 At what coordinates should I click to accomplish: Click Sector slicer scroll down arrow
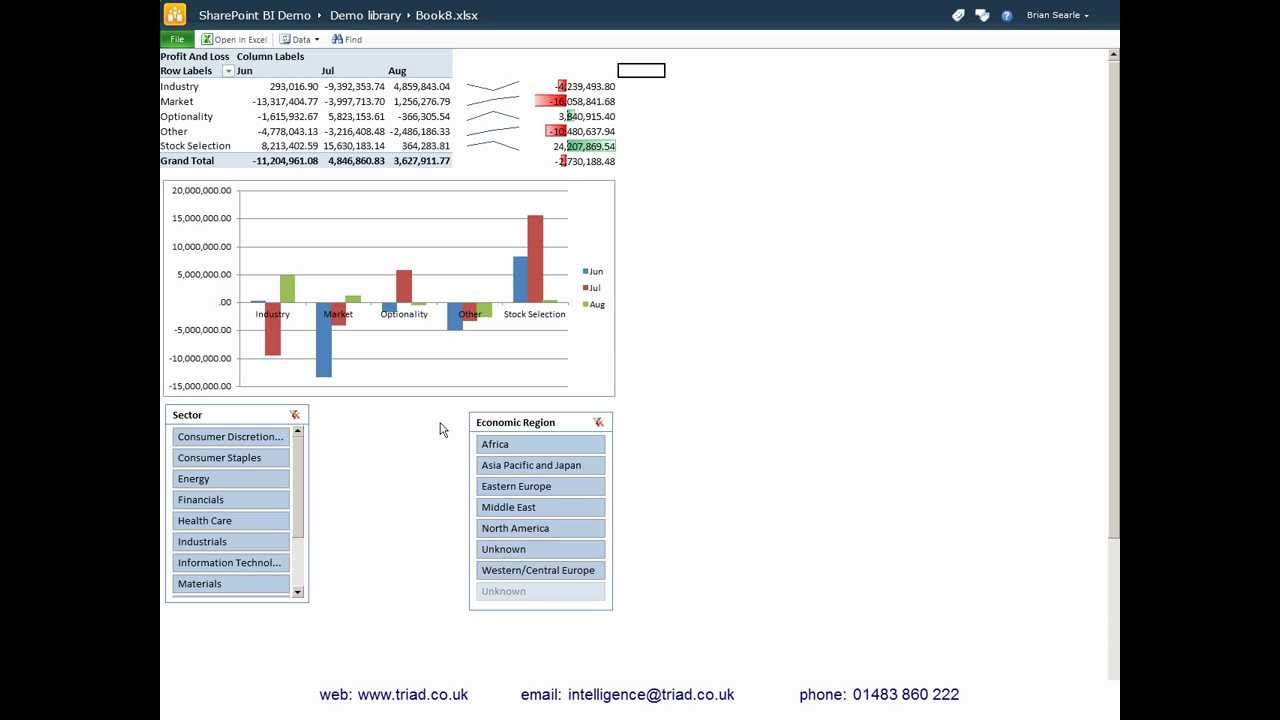(298, 592)
